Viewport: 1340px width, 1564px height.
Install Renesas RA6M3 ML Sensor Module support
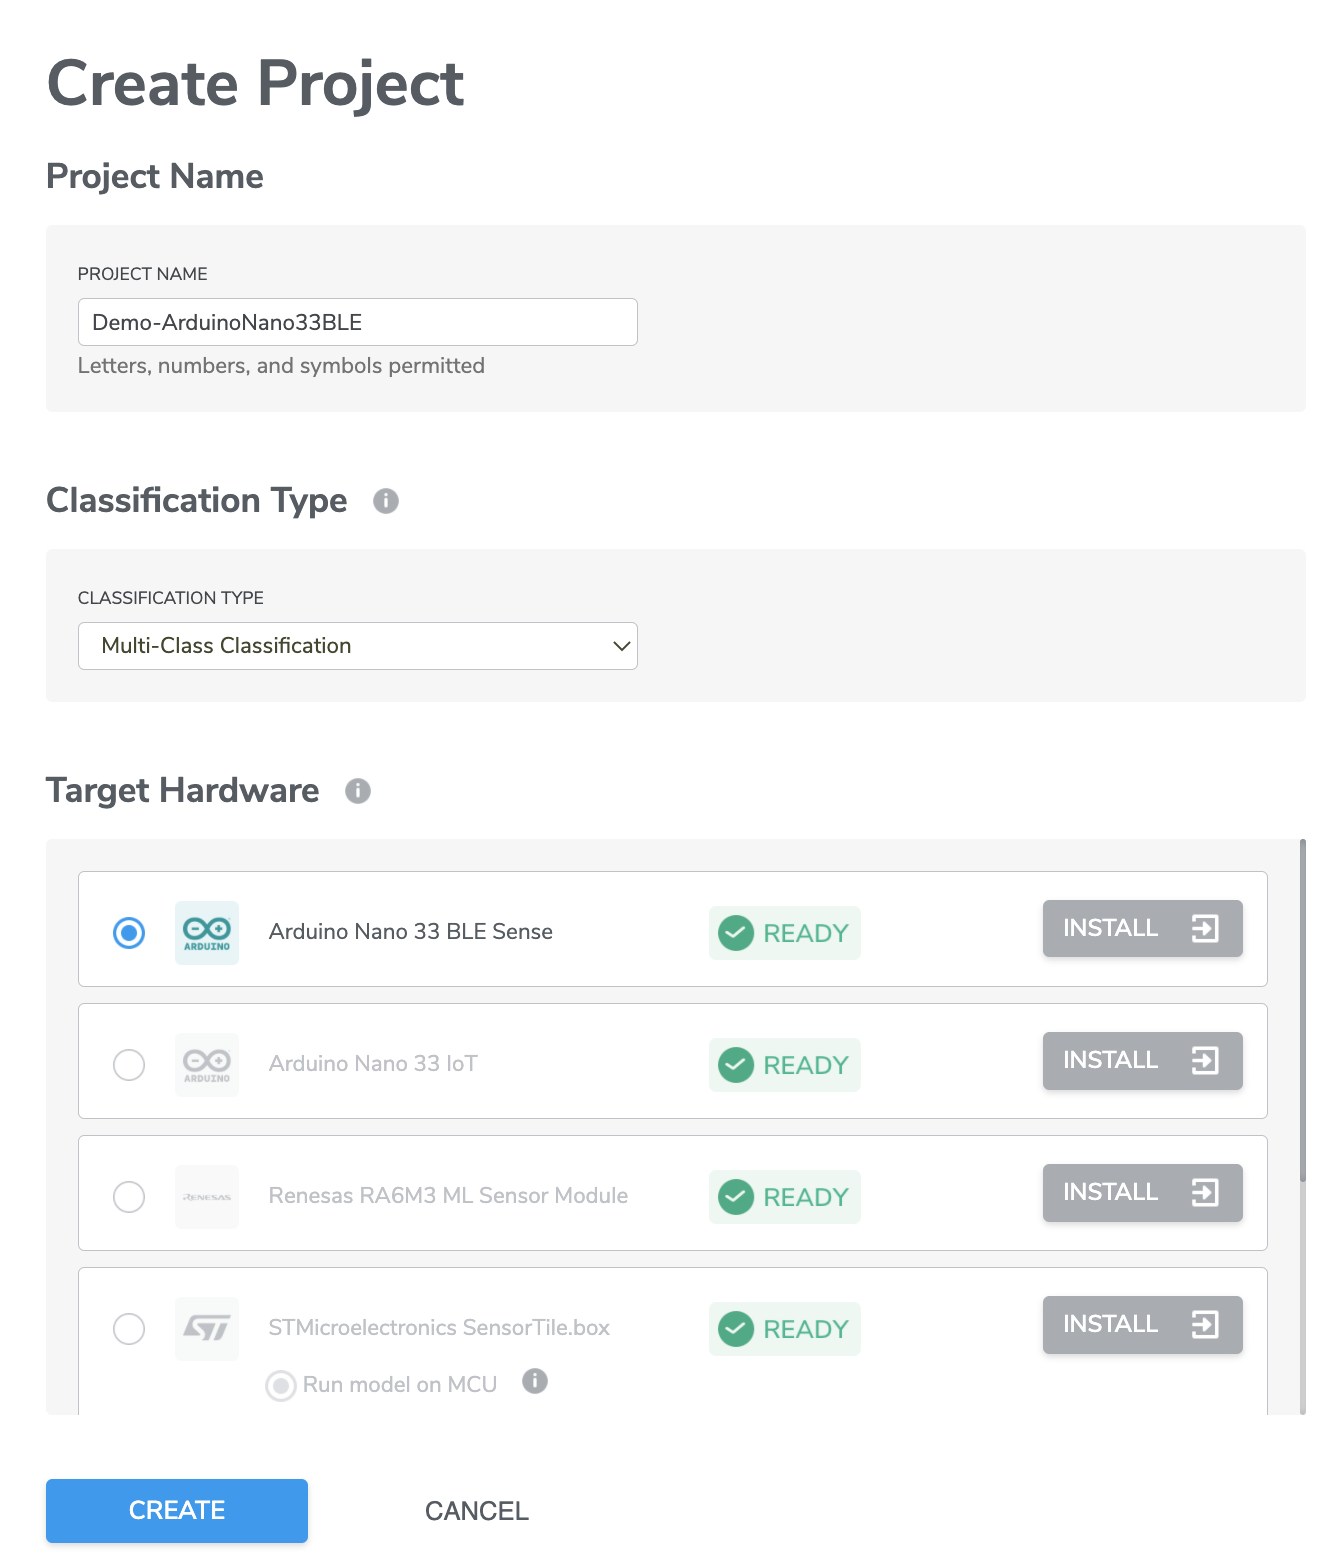click(1143, 1193)
